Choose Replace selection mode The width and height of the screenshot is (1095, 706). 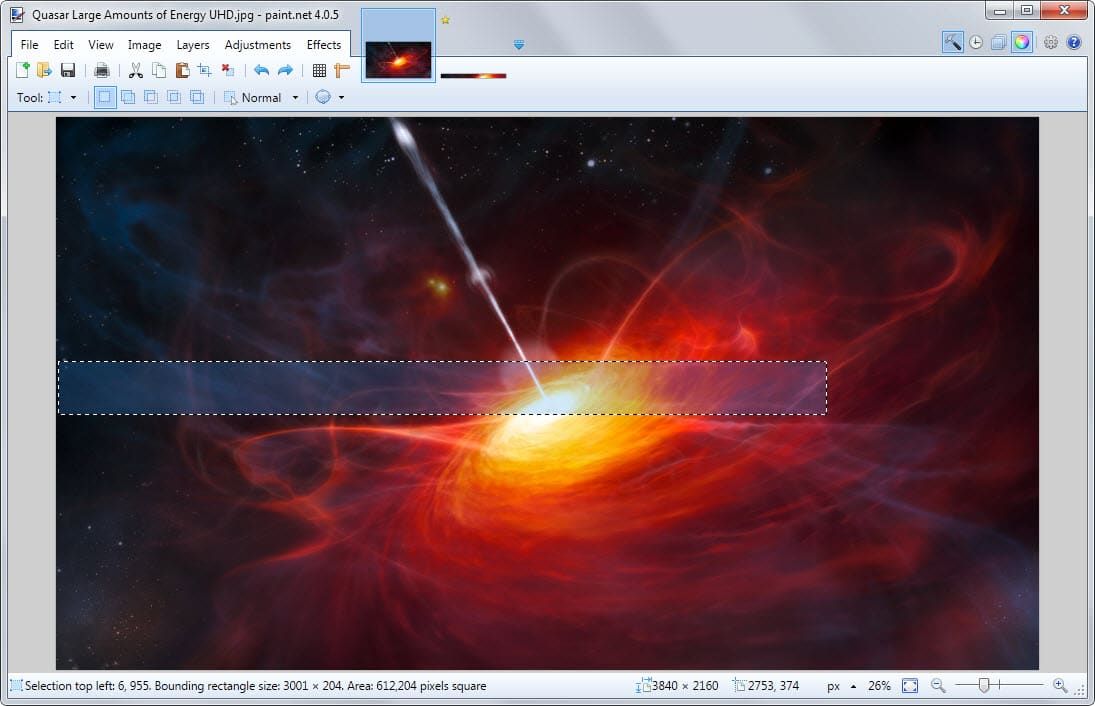[x=105, y=97]
